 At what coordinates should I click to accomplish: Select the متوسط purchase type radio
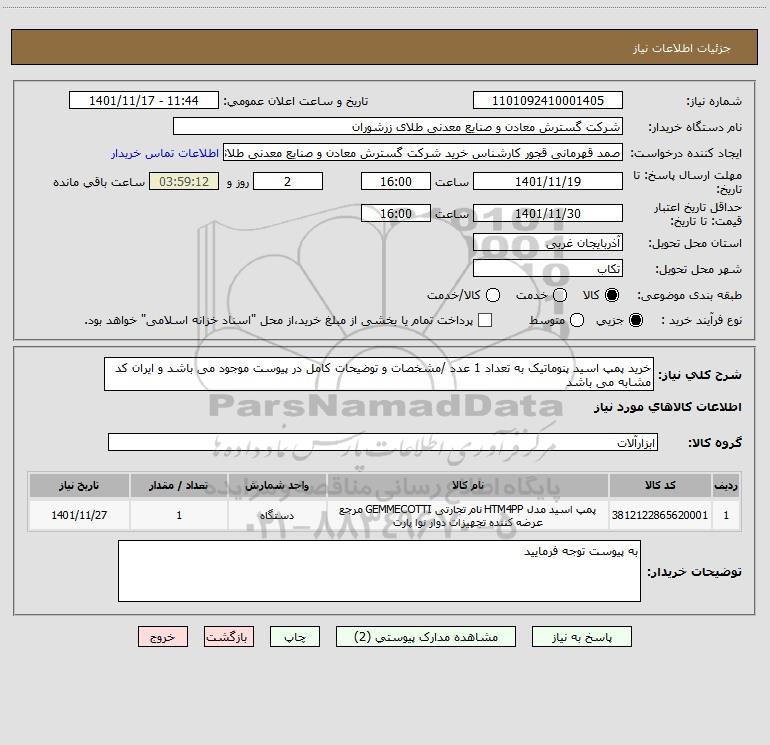577,320
